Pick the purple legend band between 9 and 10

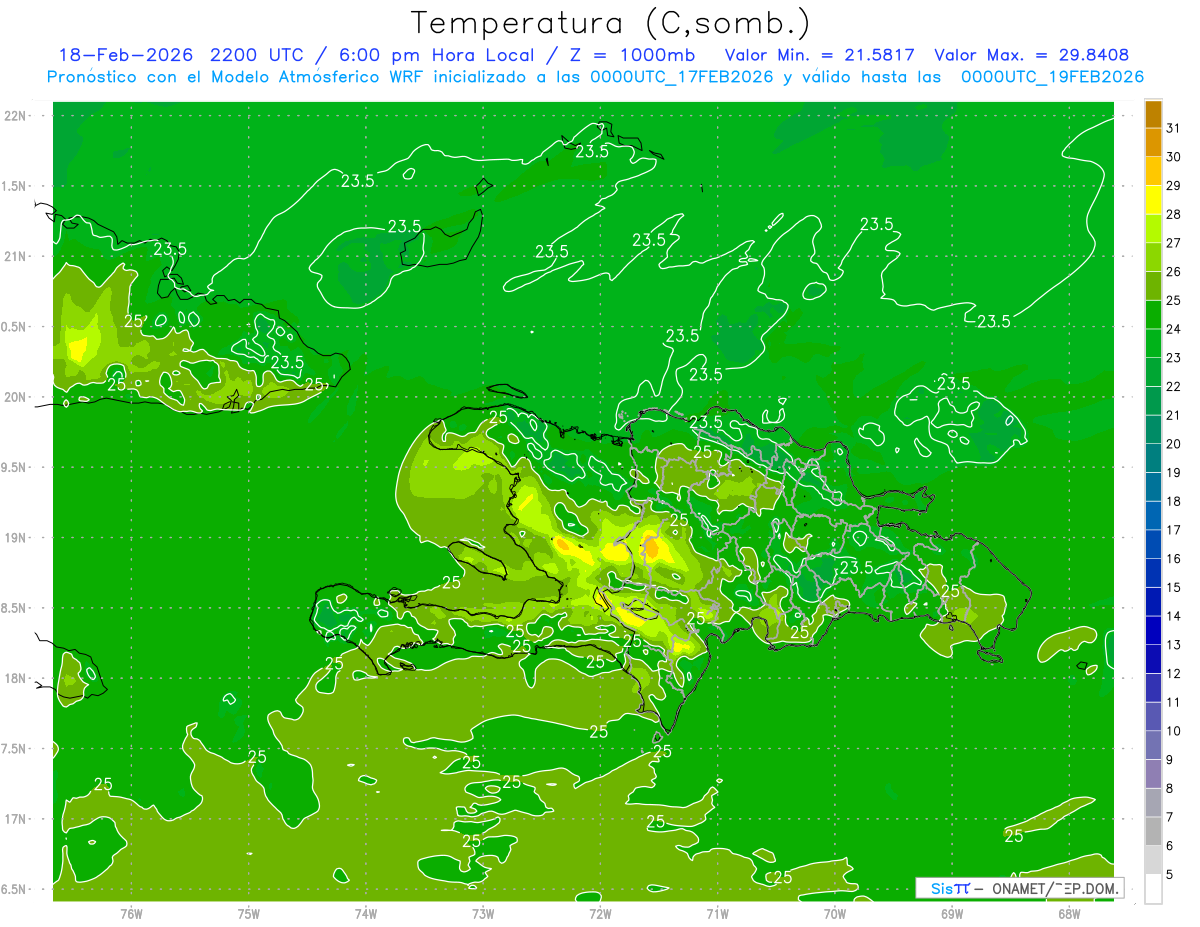pos(1153,745)
